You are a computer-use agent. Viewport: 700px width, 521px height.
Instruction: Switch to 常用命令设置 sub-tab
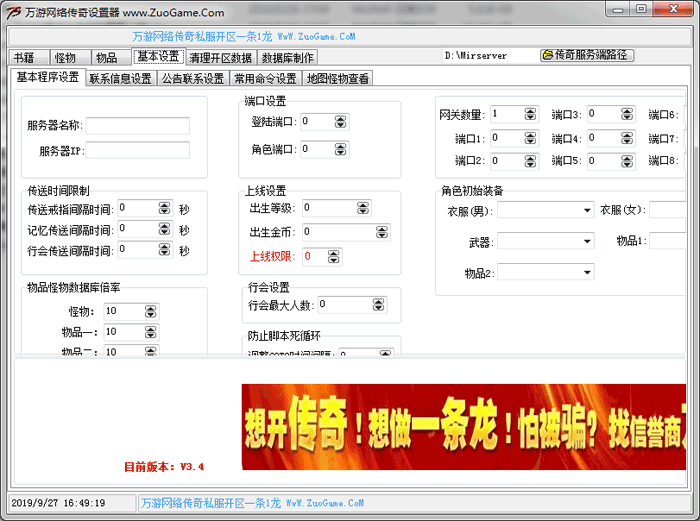coord(265,79)
